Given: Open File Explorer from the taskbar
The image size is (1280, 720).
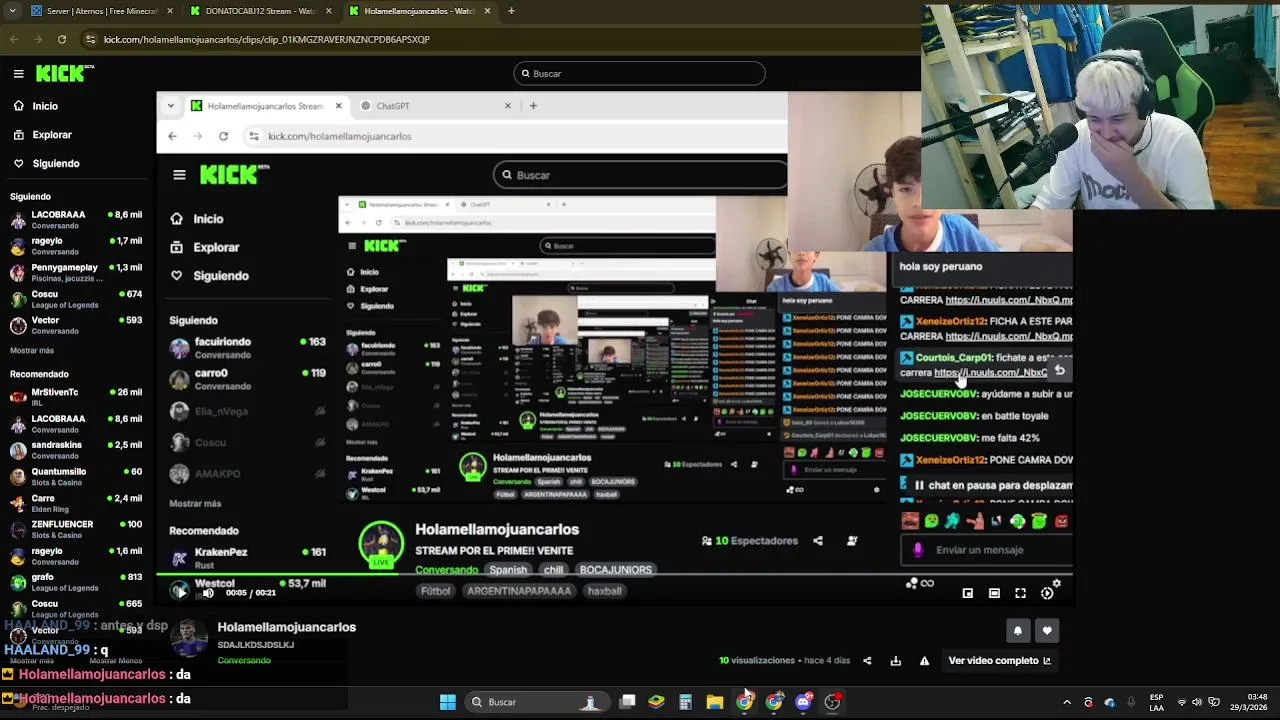Looking at the screenshot, I should pos(714,702).
